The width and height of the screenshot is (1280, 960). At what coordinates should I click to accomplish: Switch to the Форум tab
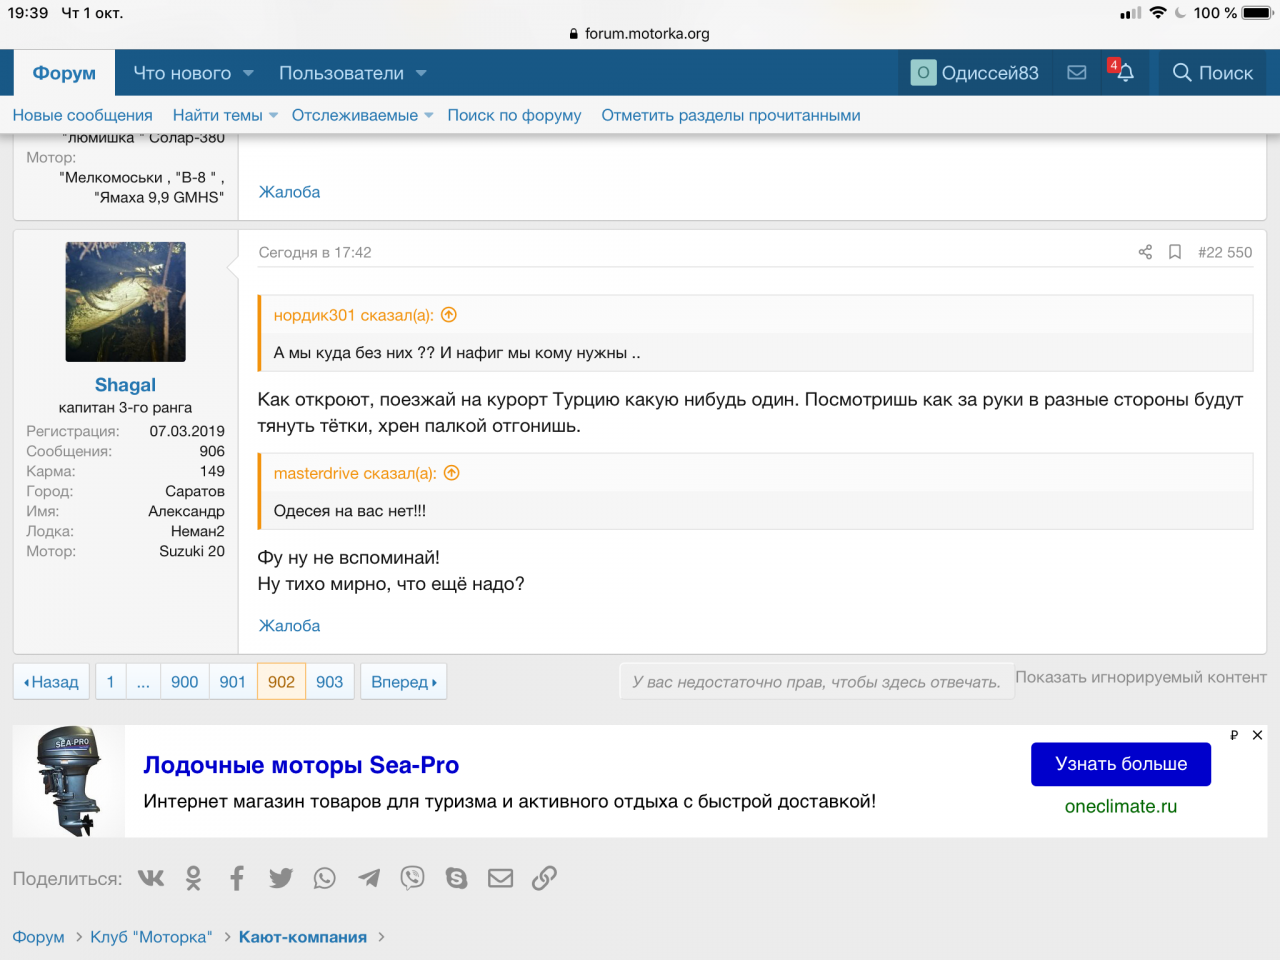click(64, 73)
